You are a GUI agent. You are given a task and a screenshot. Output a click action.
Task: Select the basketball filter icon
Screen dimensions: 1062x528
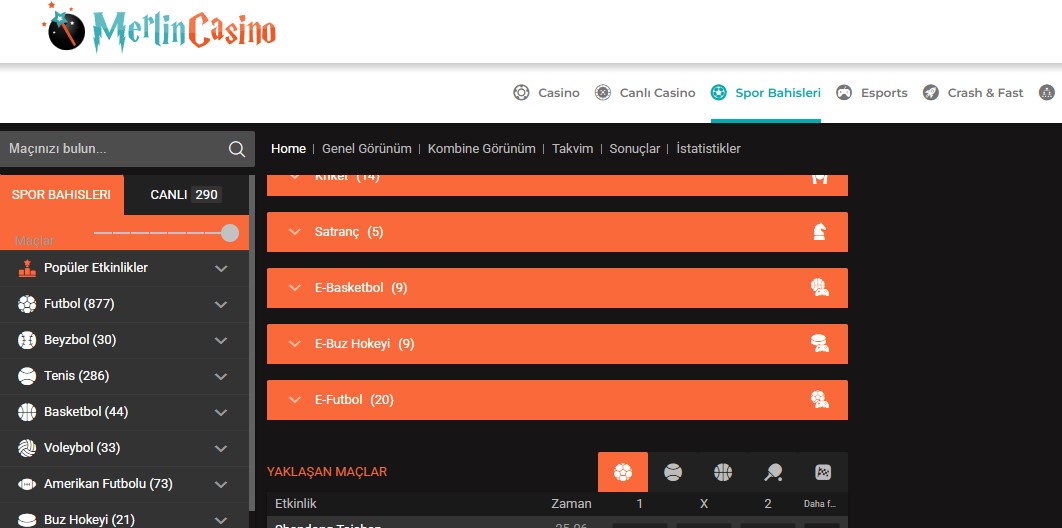723,472
